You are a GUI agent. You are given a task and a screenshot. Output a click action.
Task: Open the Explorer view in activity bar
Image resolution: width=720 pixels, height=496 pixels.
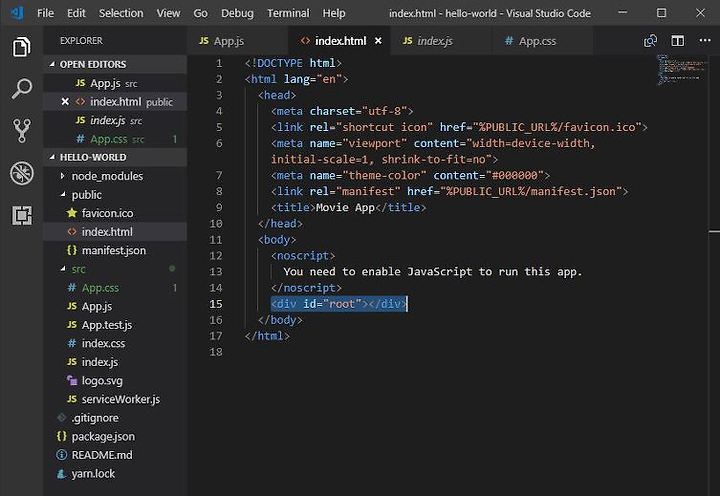pos(22,47)
